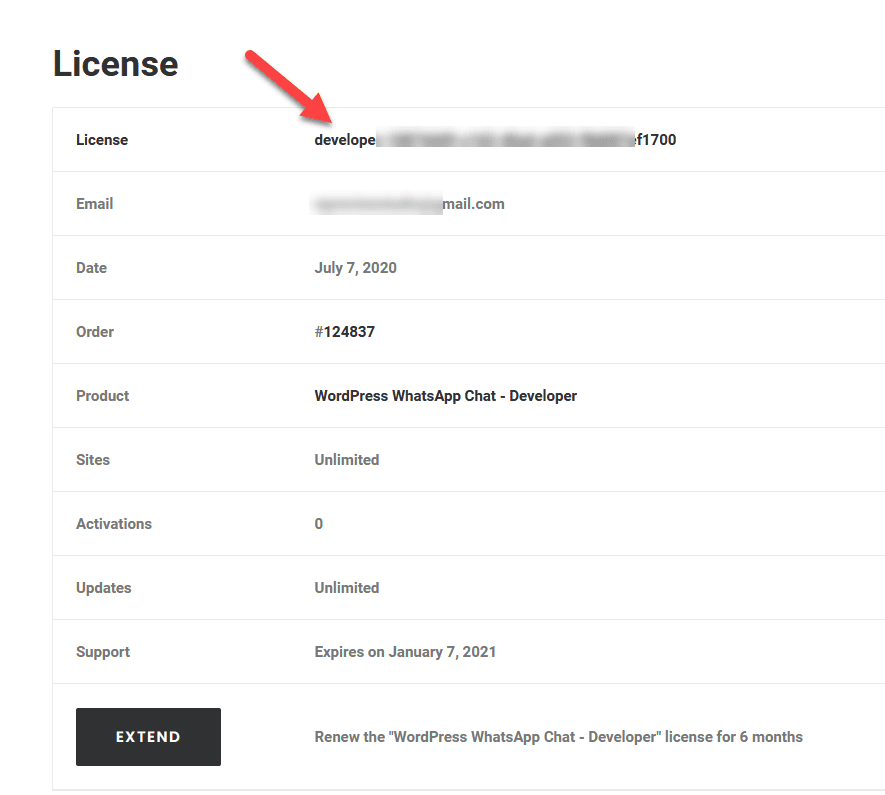Click the 'Sites' row label
Image resolution: width=885 pixels, height=795 pixels.
click(92, 459)
